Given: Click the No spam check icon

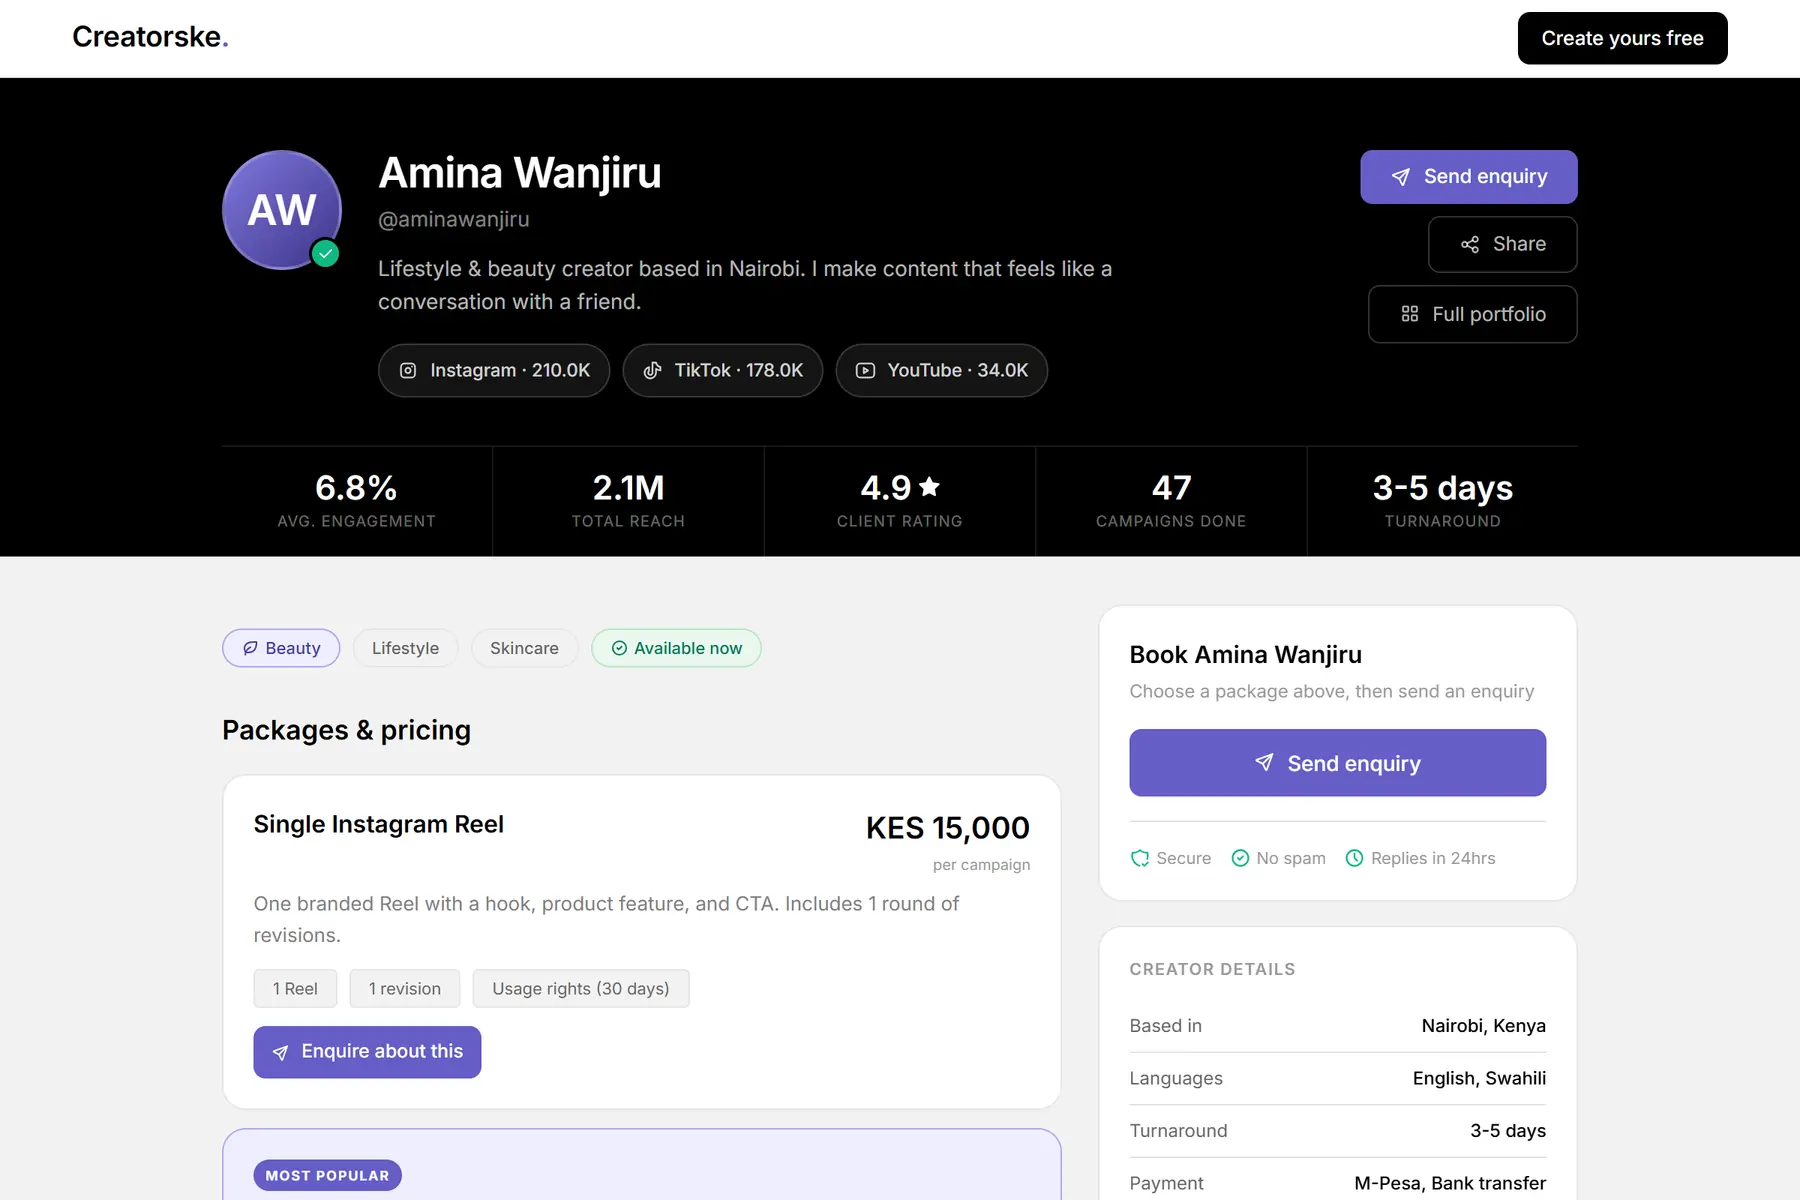Looking at the screenshot, I should coord(1240,858).
